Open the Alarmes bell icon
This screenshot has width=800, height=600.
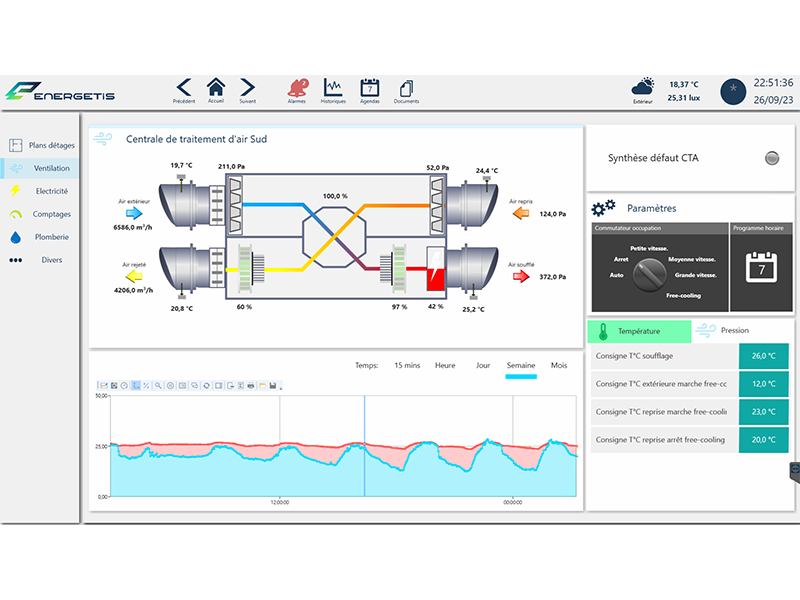(297, 87)
